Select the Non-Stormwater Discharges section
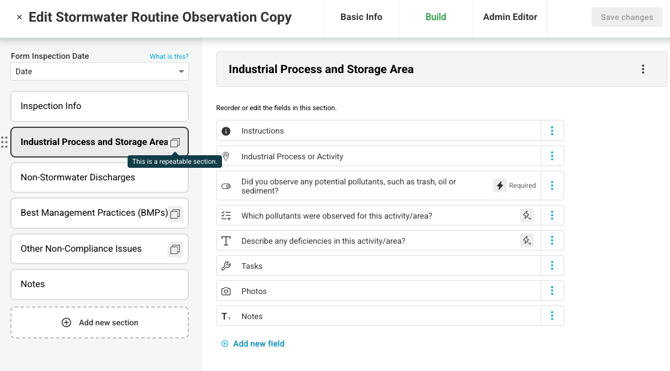This screenshot has width=670, height=371. (x=100, y=177)
